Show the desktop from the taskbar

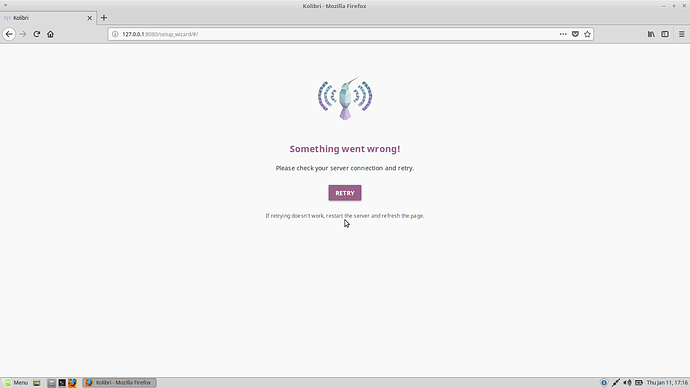click(x=37, y=383)
